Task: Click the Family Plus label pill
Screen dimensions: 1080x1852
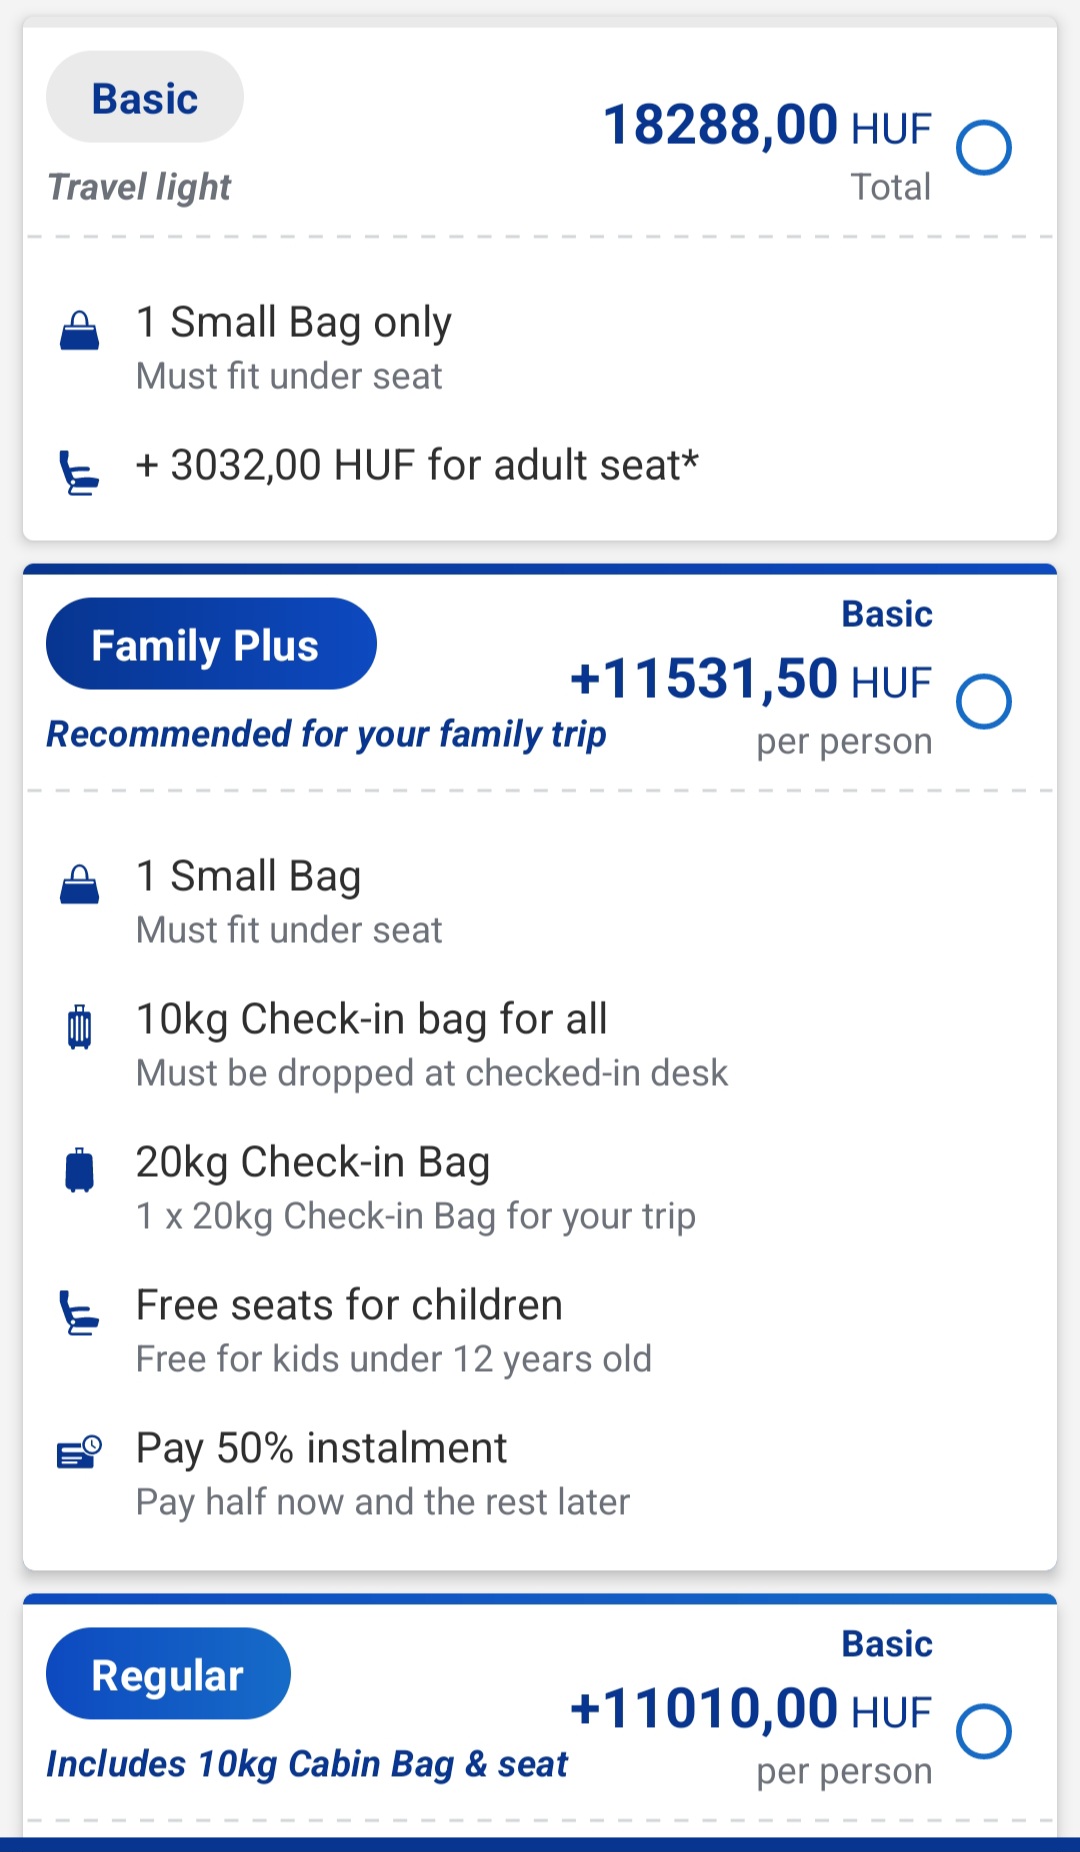Action: pos(211,644)
